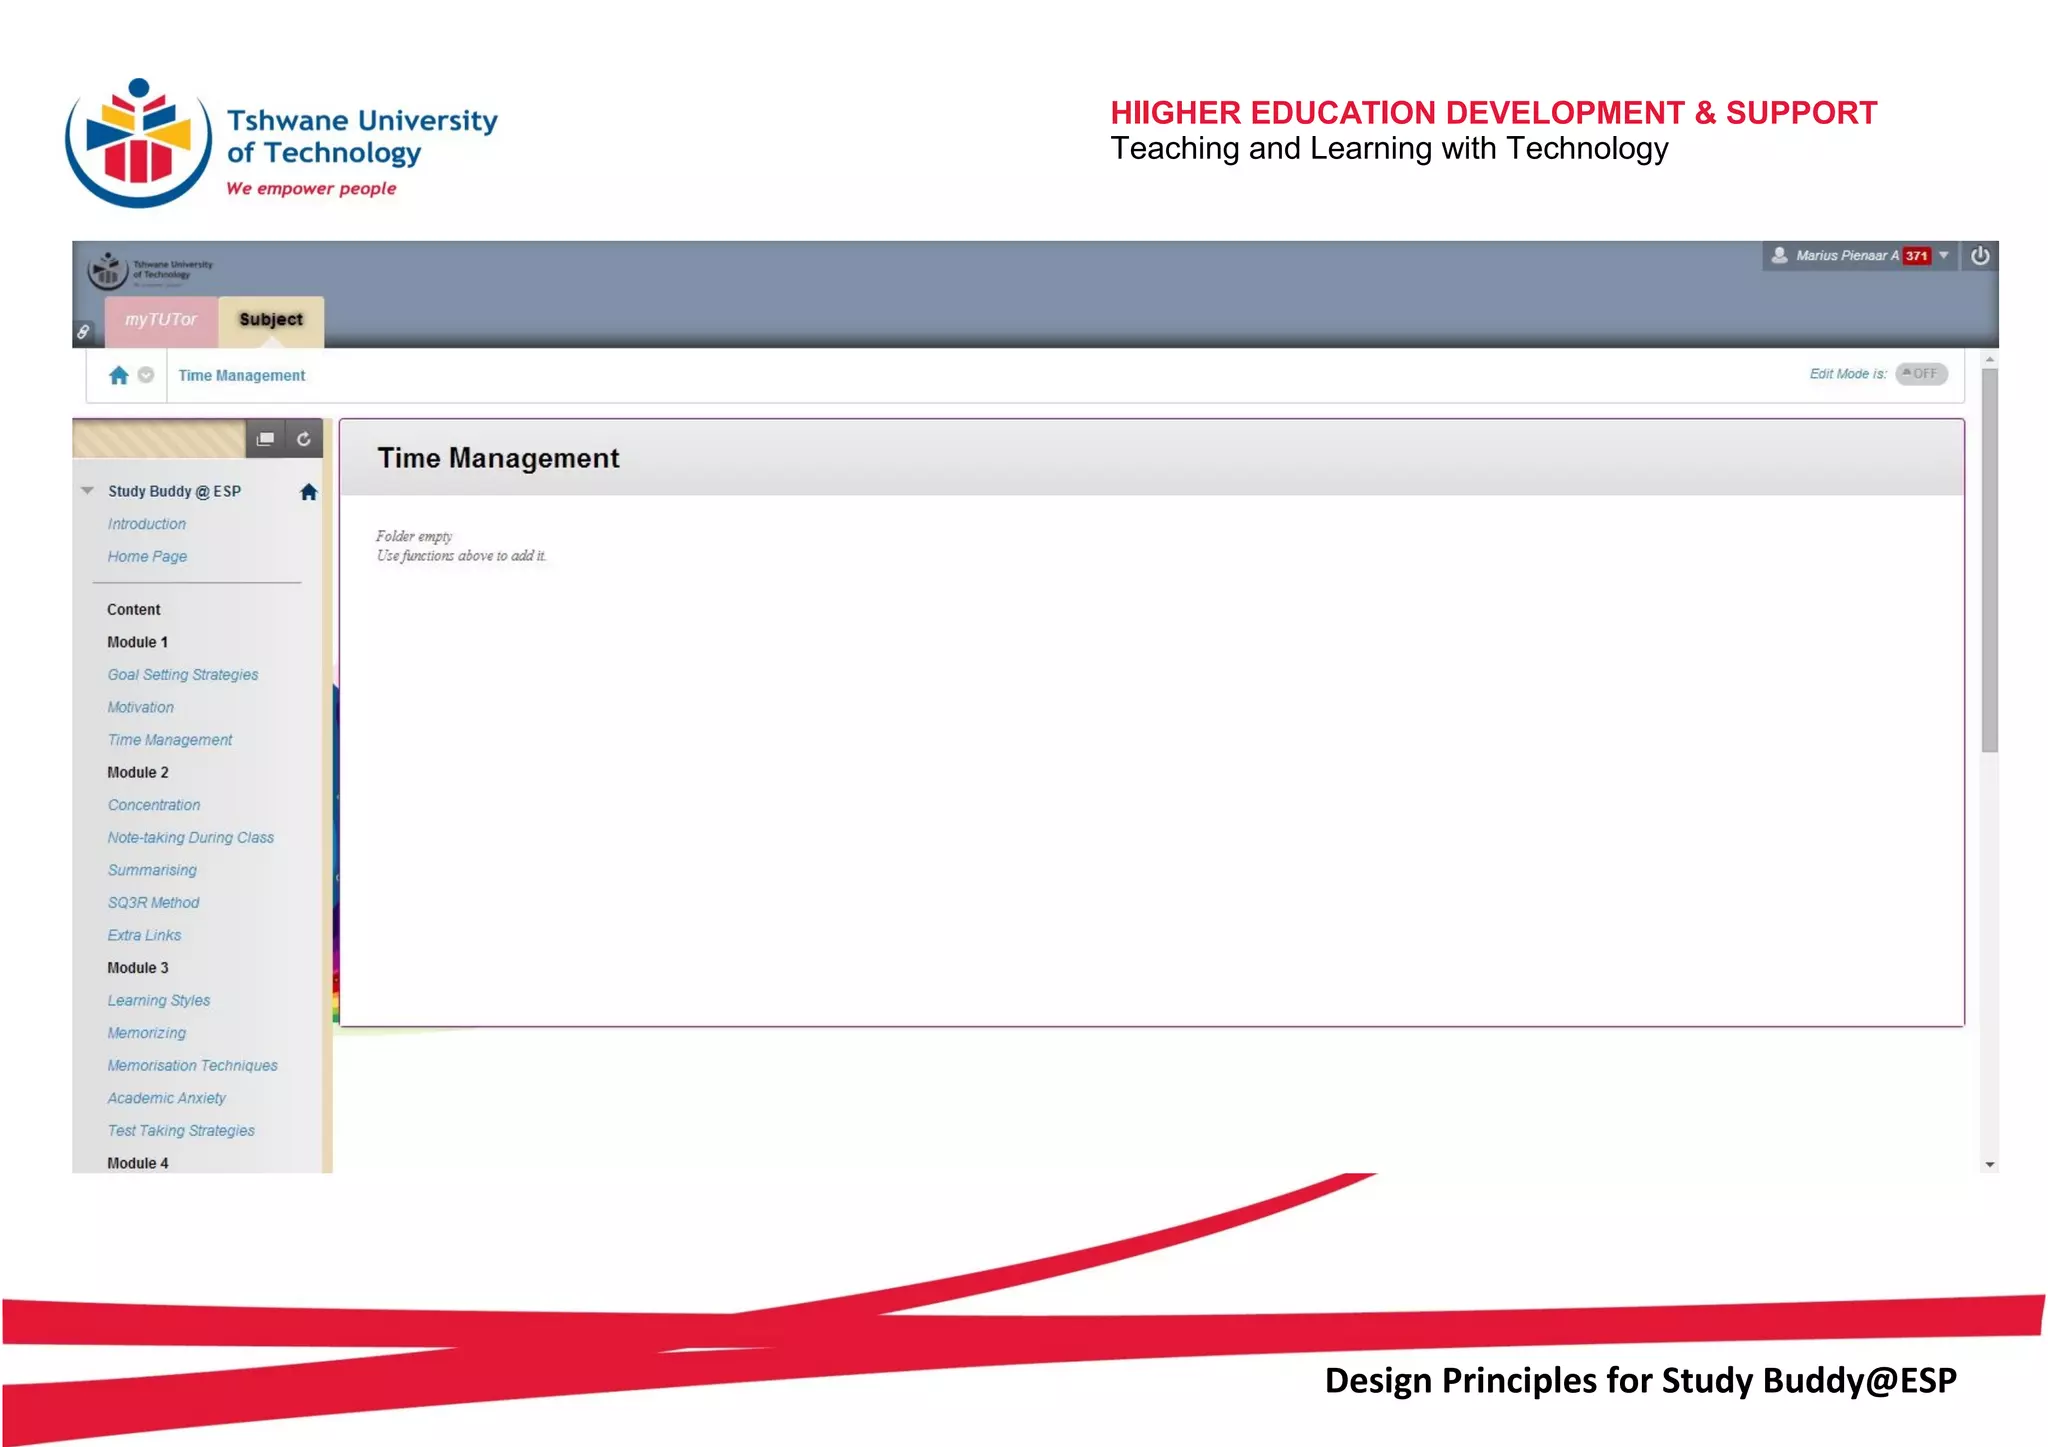This screenshot has width=2048, height=1447.
Task: Click the Module 3 subheader
Action: click(x=138, y=968)
